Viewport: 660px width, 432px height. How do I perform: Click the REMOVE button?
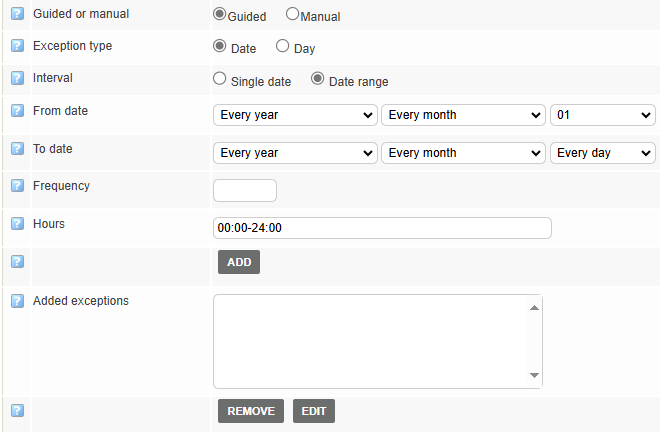coord(251,411)
